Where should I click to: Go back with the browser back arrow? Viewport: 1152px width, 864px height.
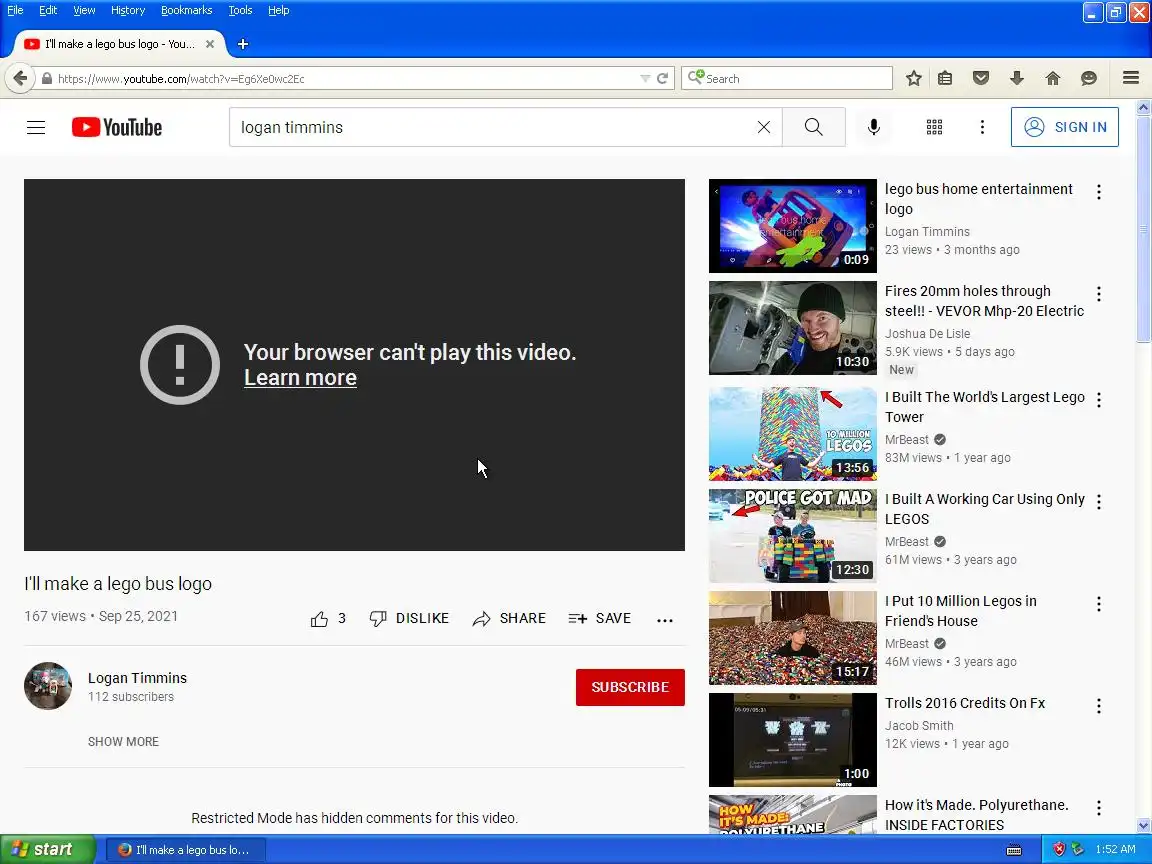click(x=20, y=78)
